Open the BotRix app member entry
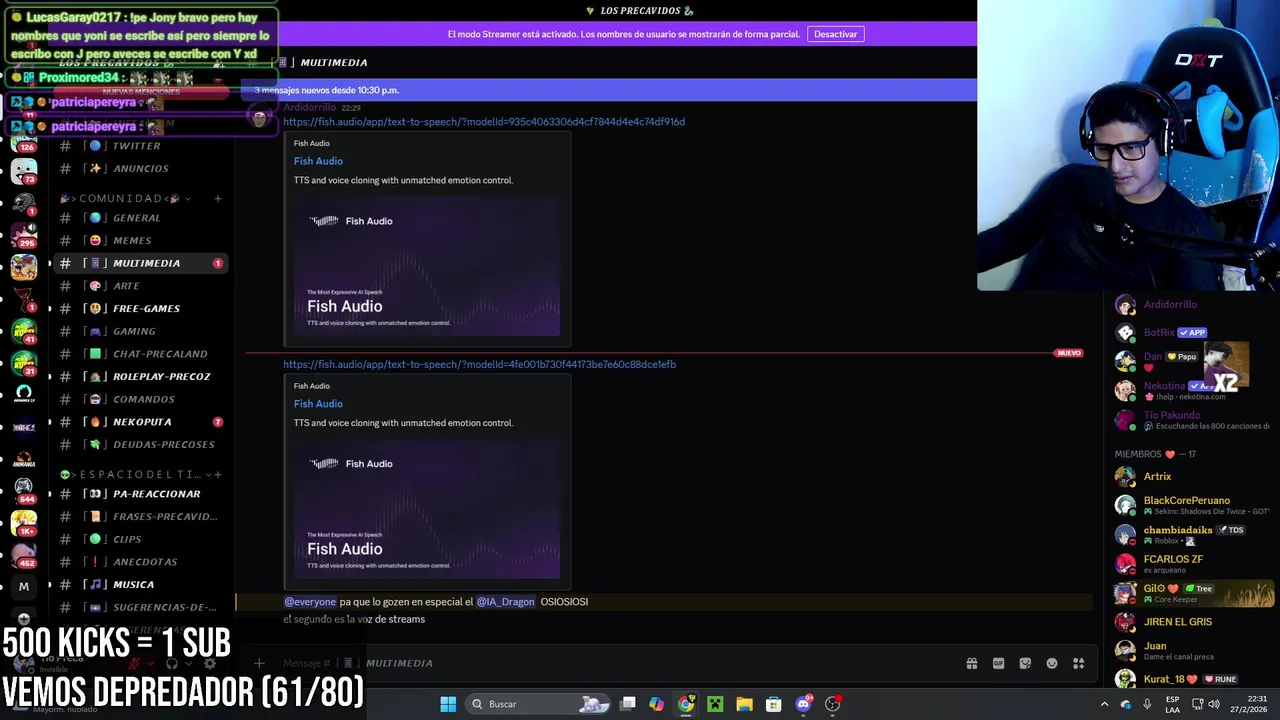This screenshot has height=720, width=1280. coord(1192,333)
